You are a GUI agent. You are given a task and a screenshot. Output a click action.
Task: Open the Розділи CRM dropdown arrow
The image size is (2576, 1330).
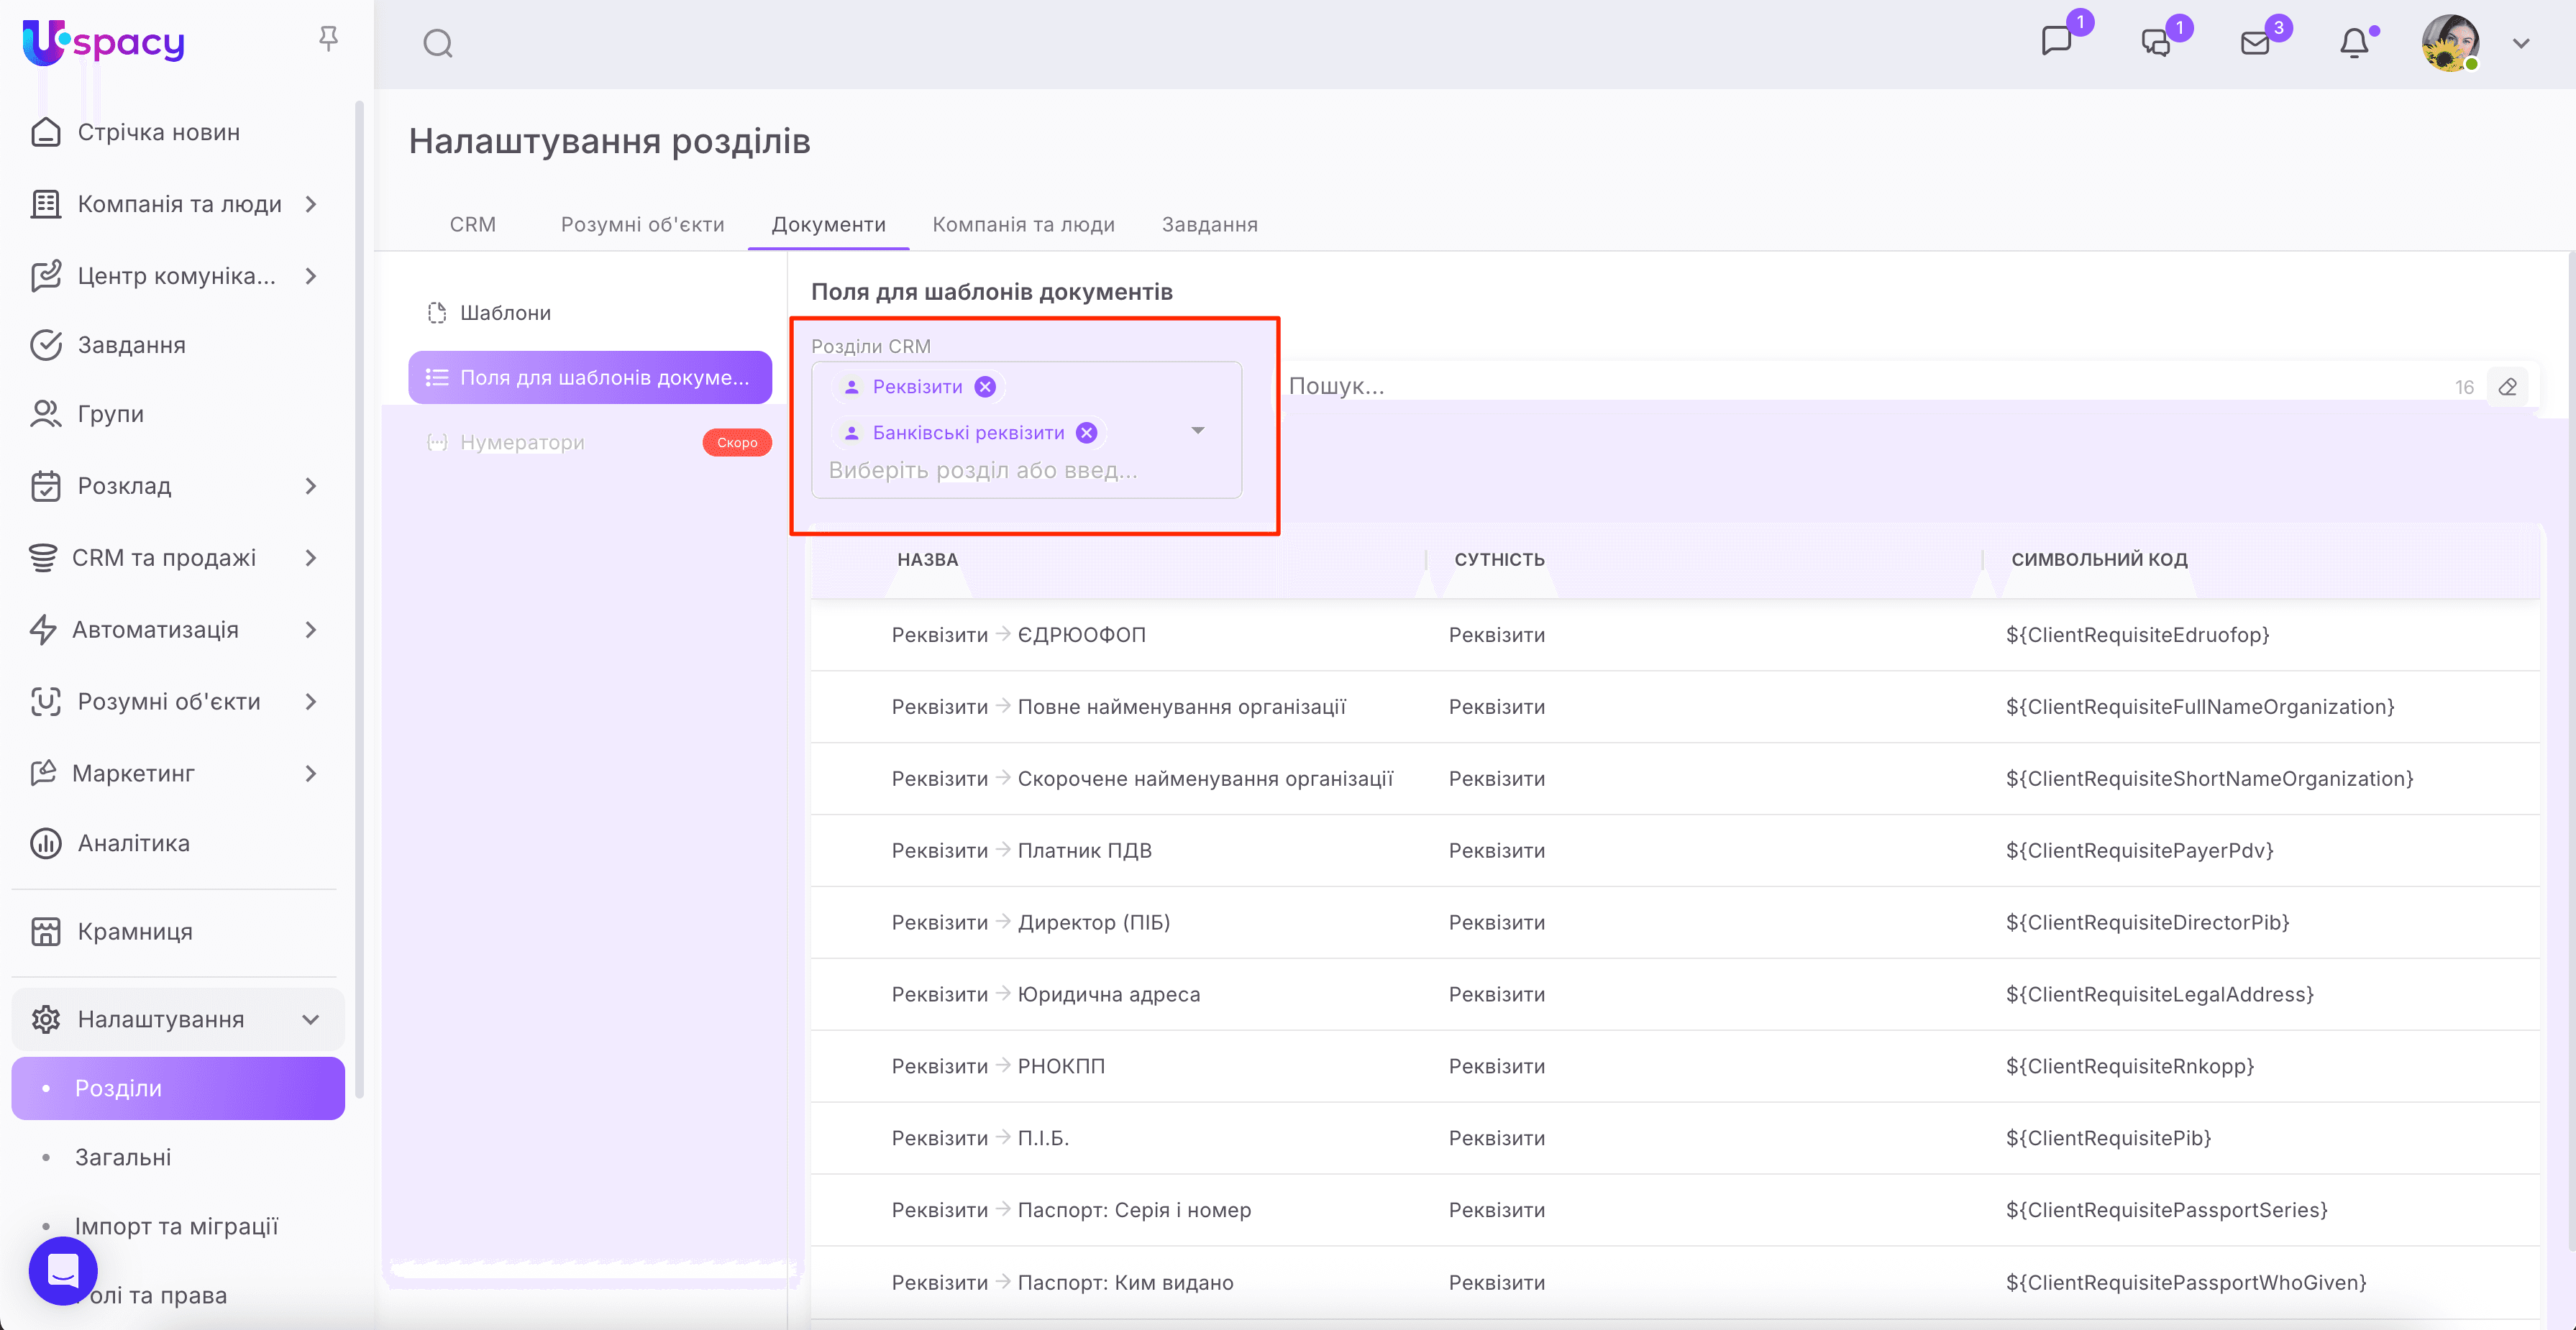[x=1198, y=431]
